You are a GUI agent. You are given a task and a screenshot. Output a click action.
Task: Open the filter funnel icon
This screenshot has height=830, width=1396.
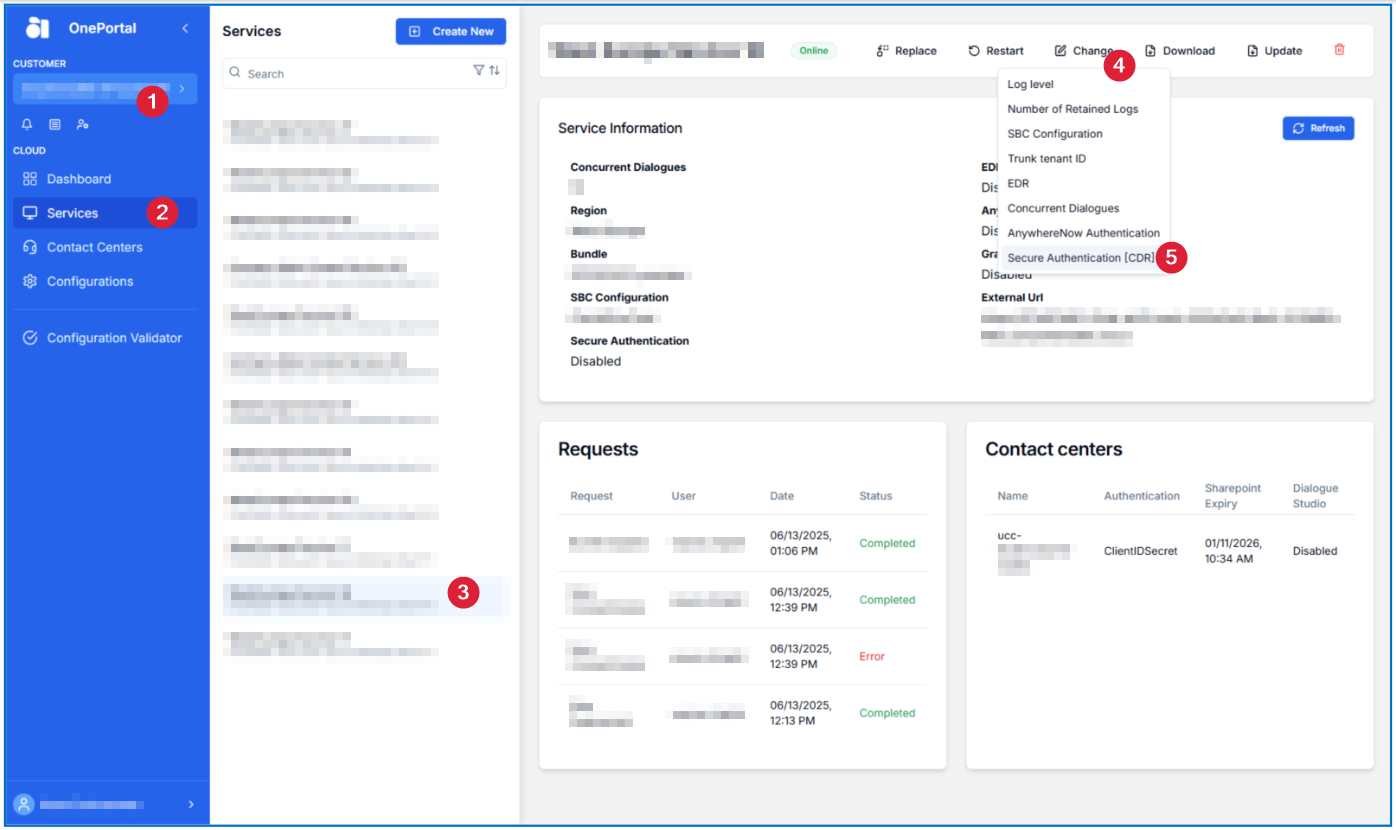coord(478,70)
